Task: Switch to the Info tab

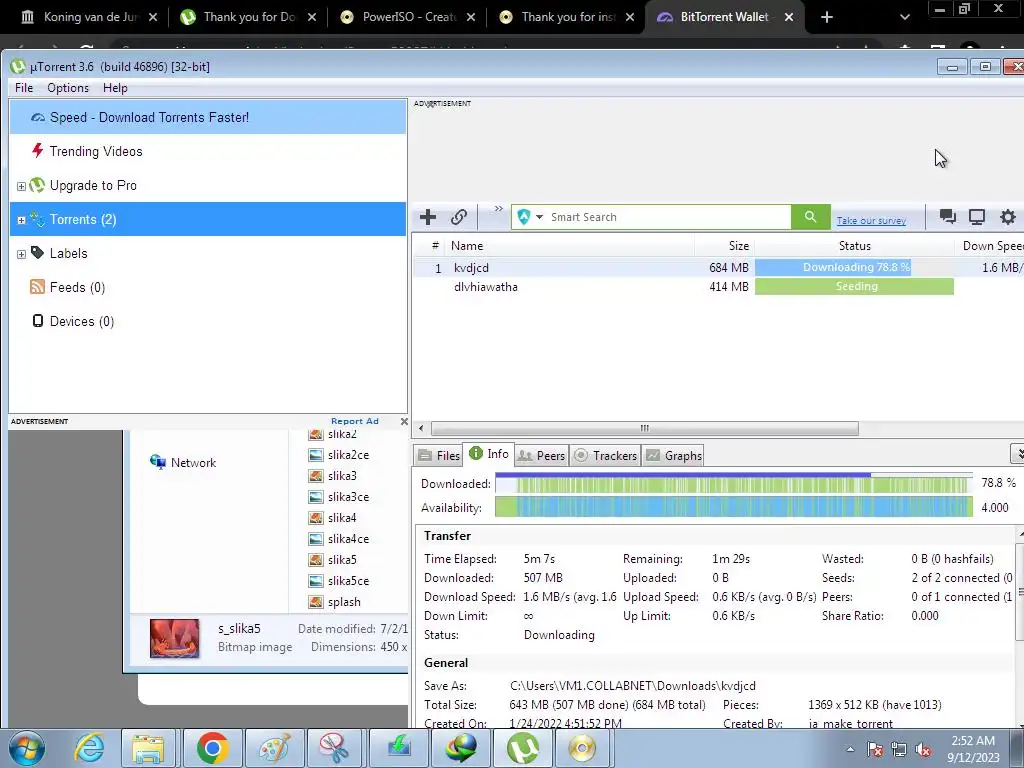Action: 489,454
